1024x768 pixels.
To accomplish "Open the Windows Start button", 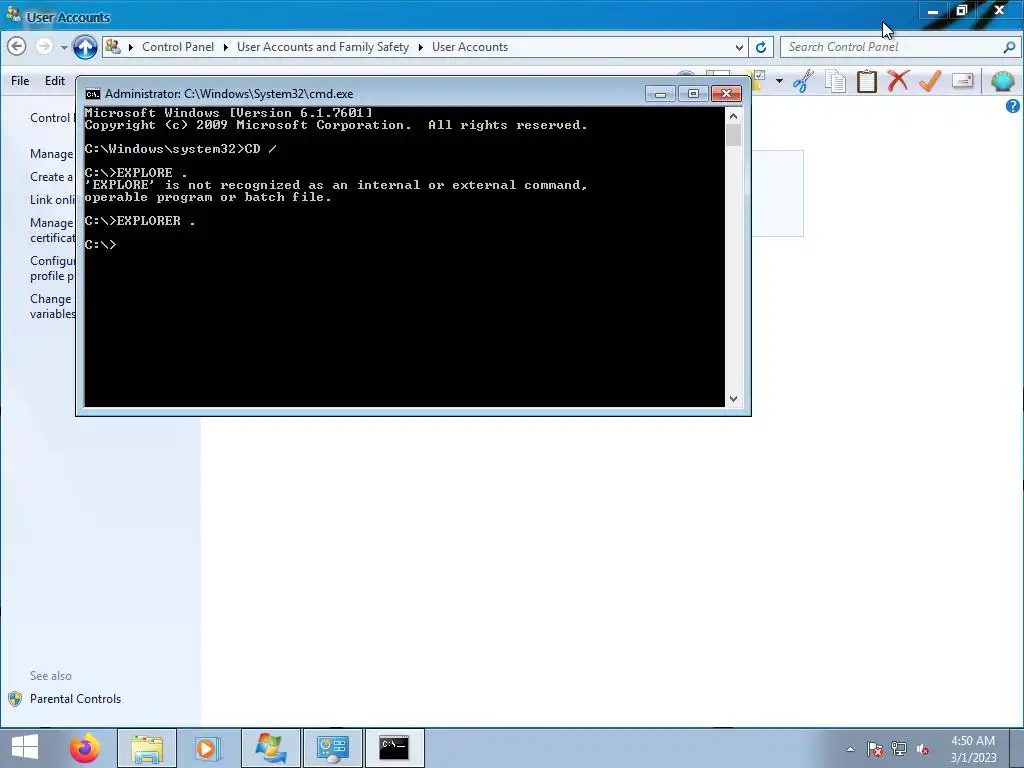I will click(x=25, y=748).
